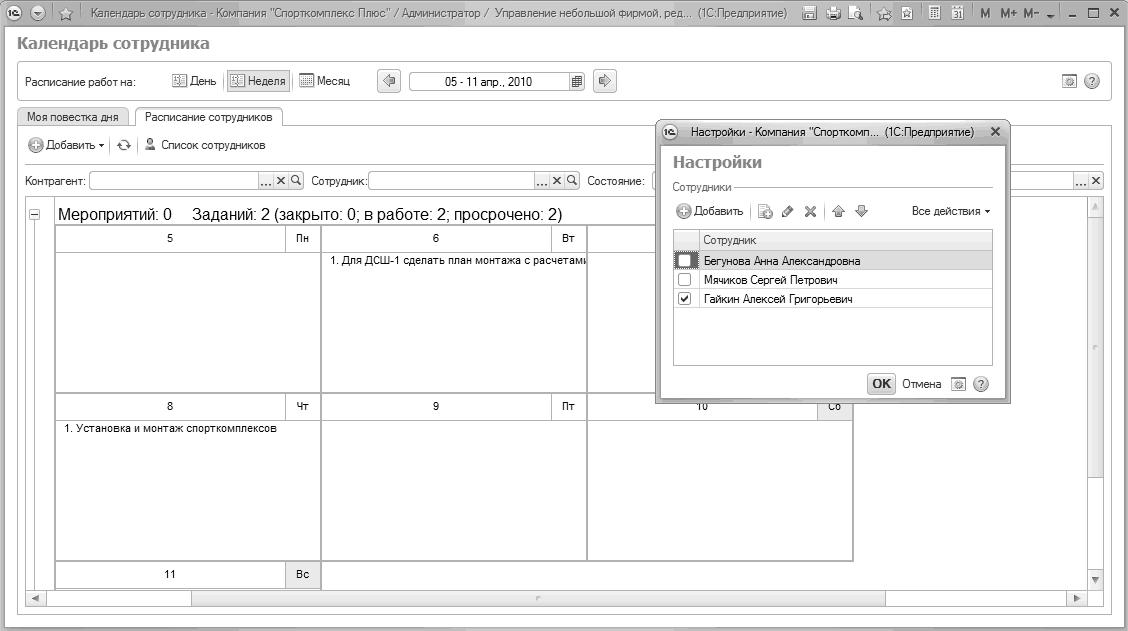
Task: Click the Контрагент input field
Action: [173, 181]
